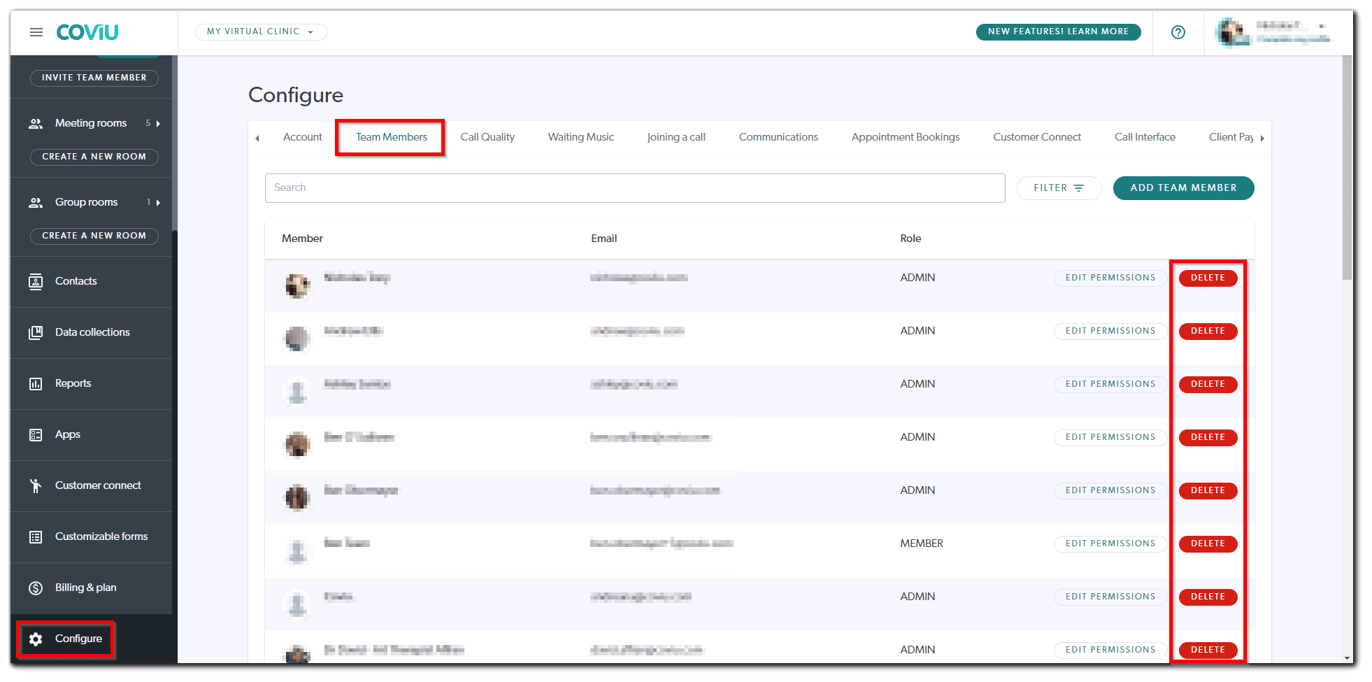This screenshot has width=1372, height=682.
Task: Open the Waiting Music tab
Action: [x=580, y=137]
